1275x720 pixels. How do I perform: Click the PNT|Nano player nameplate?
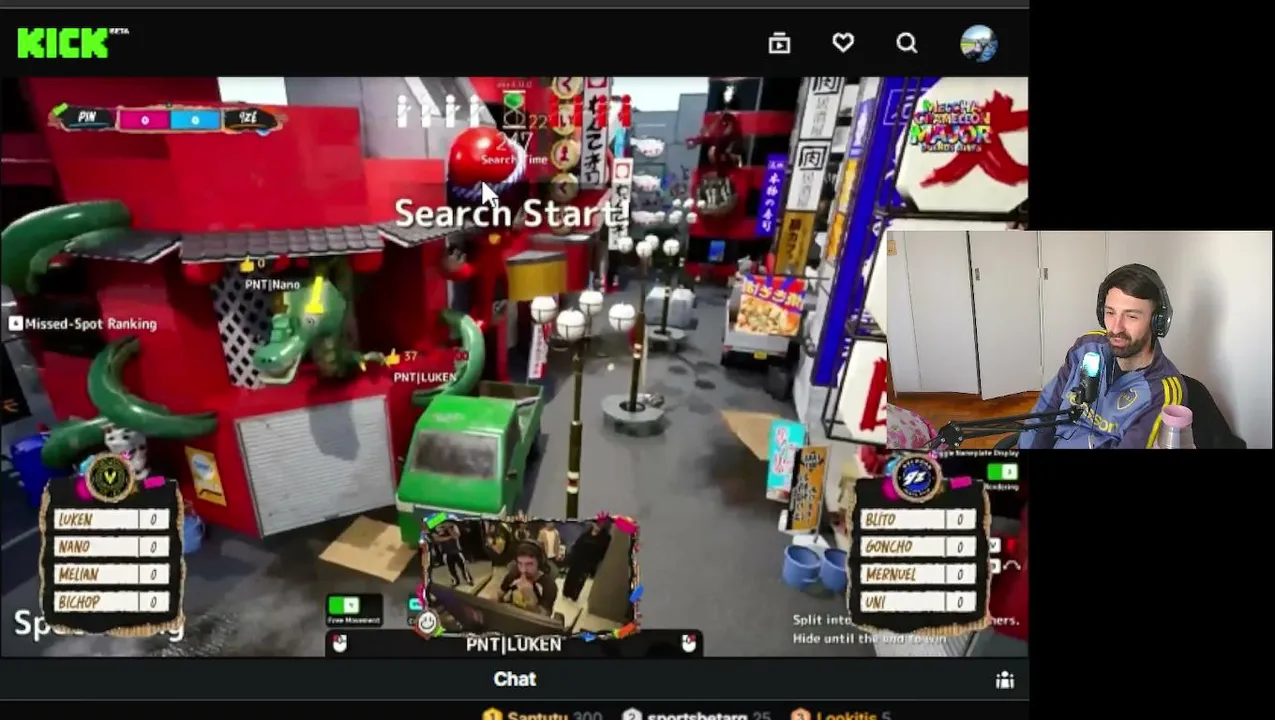pos(272,284)
